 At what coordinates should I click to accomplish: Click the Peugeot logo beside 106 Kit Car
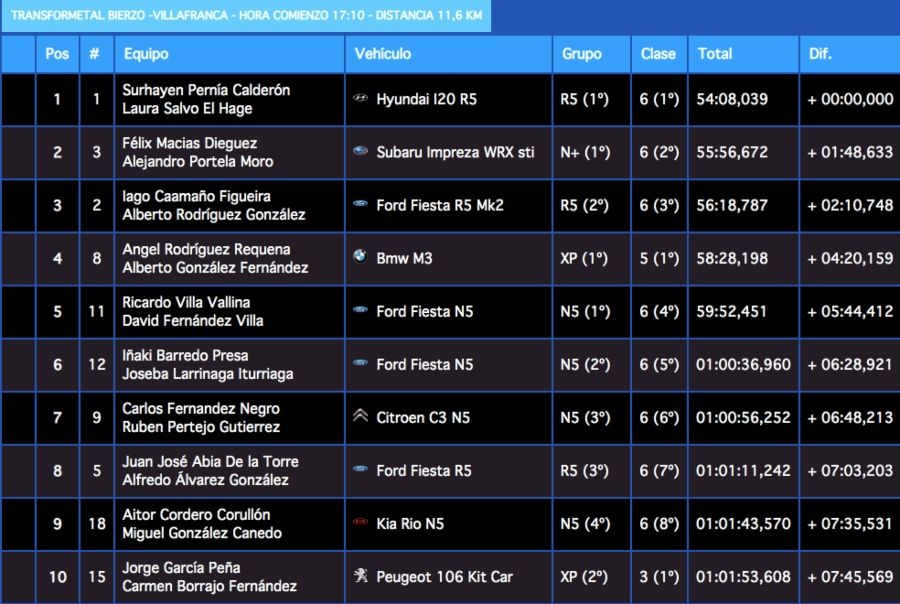point(361,576)
